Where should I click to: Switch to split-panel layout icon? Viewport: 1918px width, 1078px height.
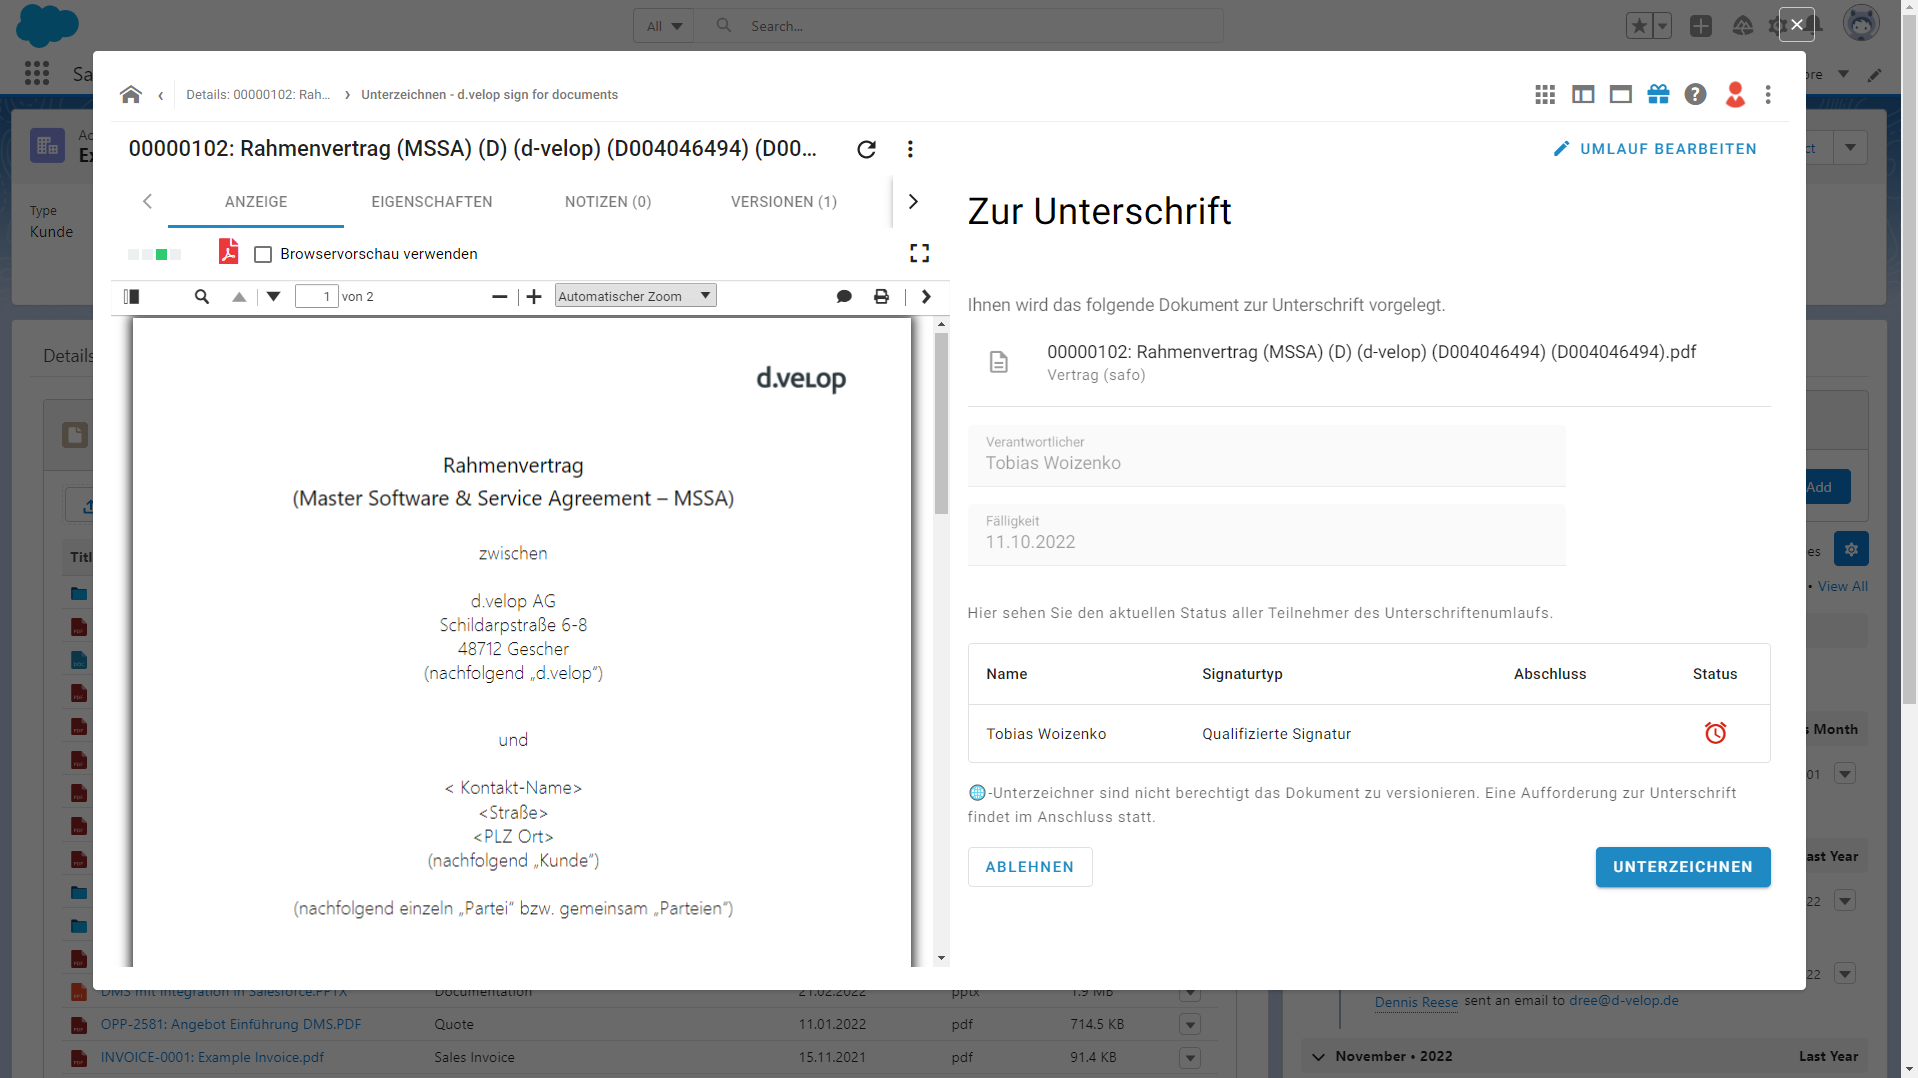coord(1583,94)
